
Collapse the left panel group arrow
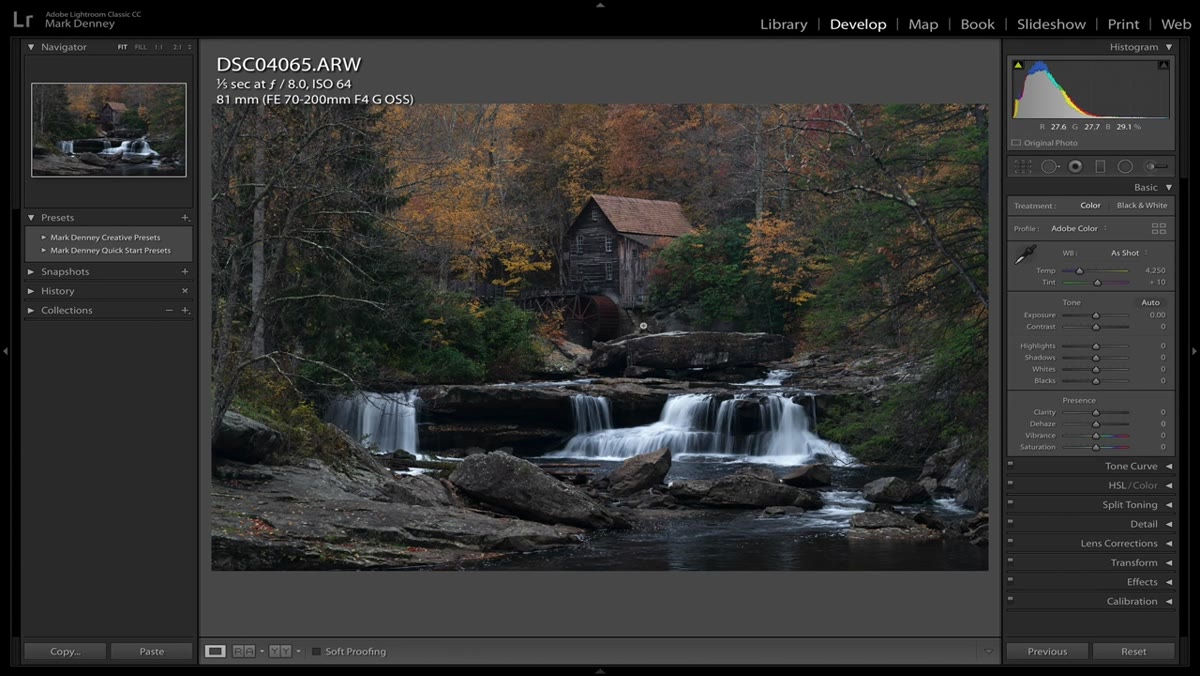tap(5, 351)
